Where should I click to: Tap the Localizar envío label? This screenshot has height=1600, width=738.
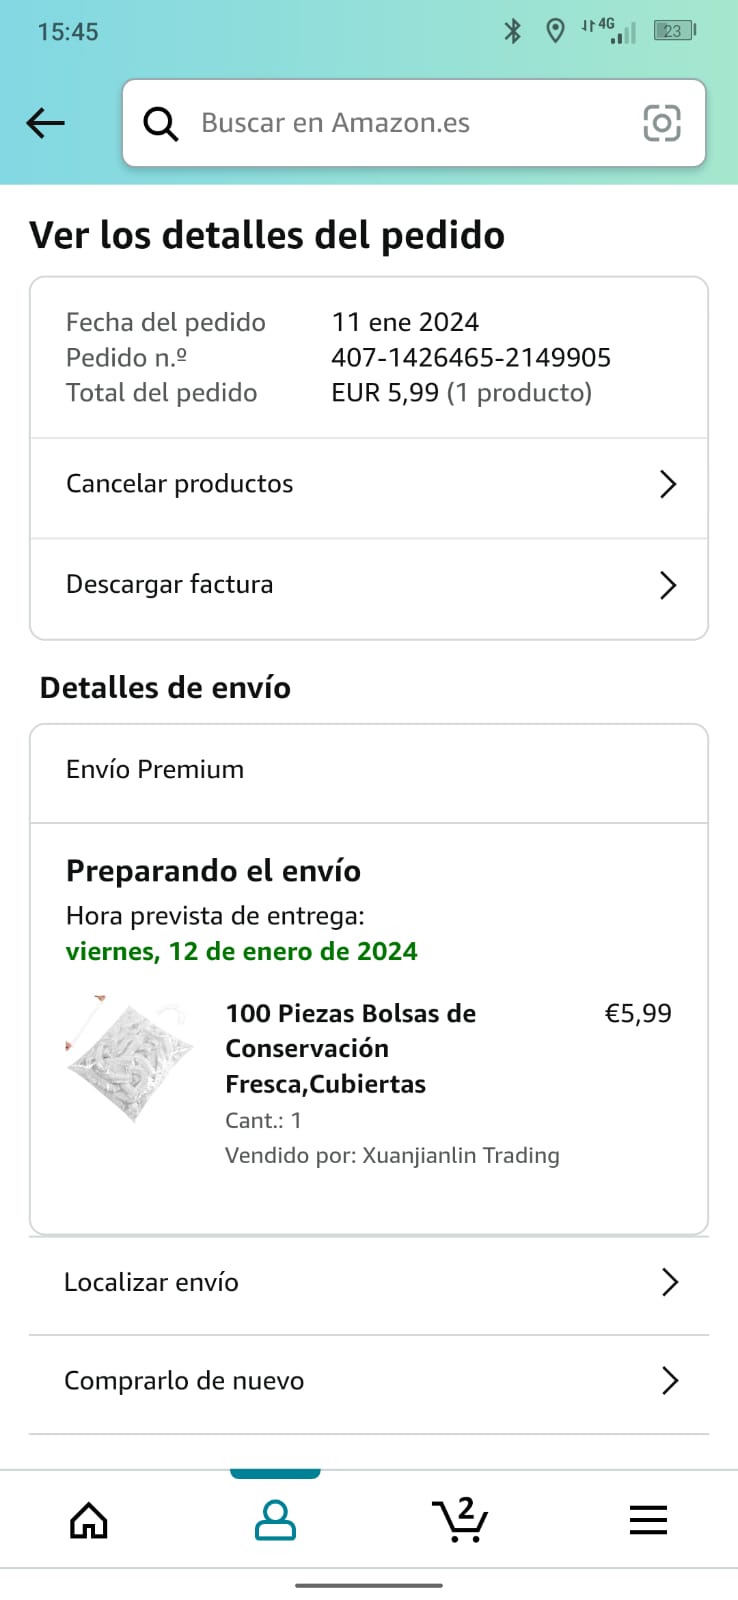[x=151, y=1282]
